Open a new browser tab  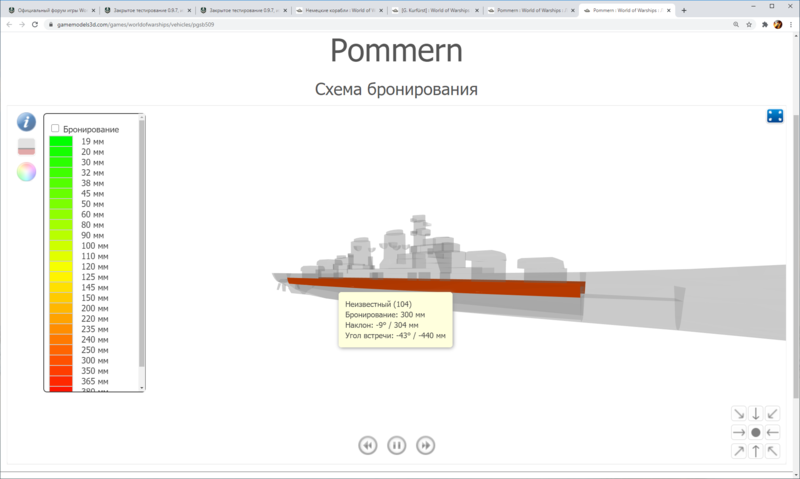pos(684,10)
